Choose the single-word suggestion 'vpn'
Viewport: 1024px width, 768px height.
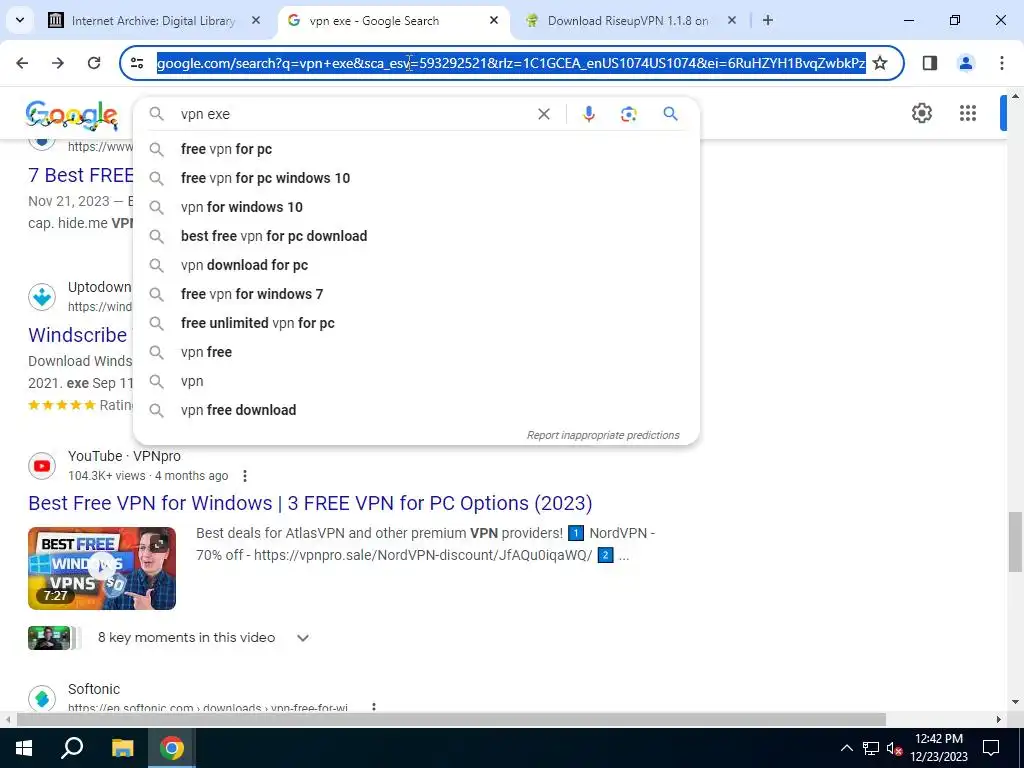(x=416, y=381)
